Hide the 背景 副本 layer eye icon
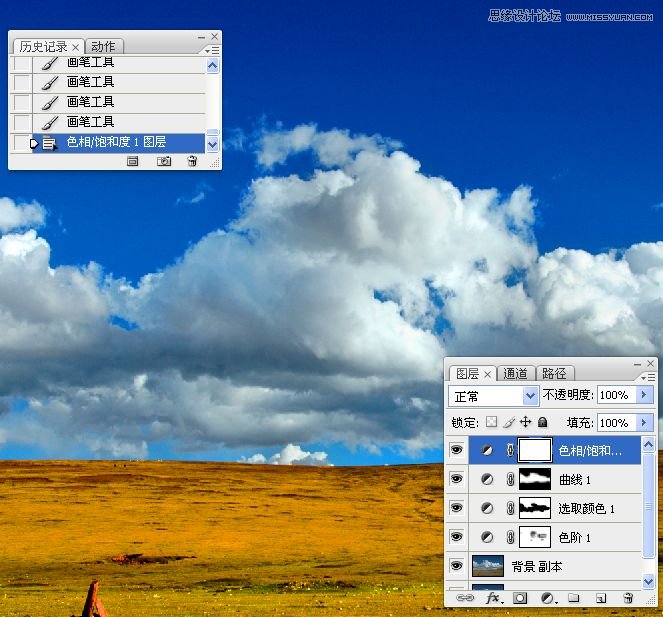The height and width of the screenshot is (617, 663). pos(456,566)
